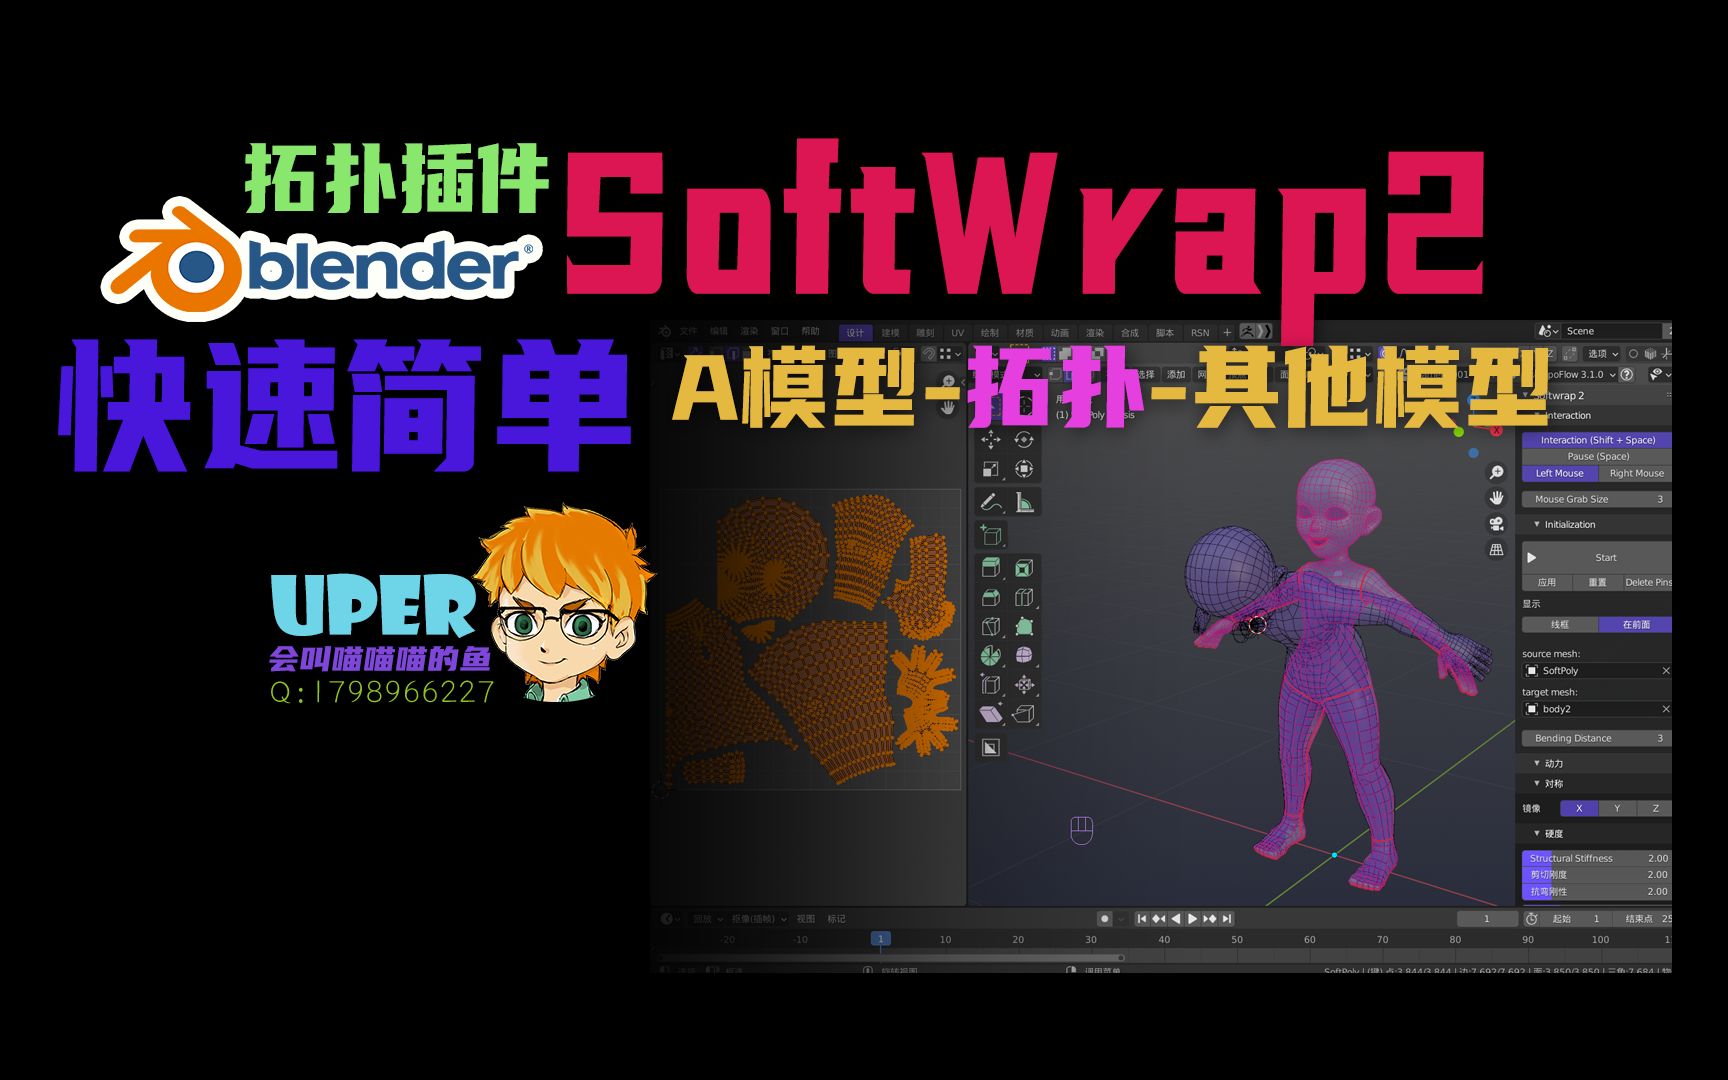Enable Y axis in the 镜像 mirror options
This screenshot has height=1080, width=1728.
(x=1617, y=808)
